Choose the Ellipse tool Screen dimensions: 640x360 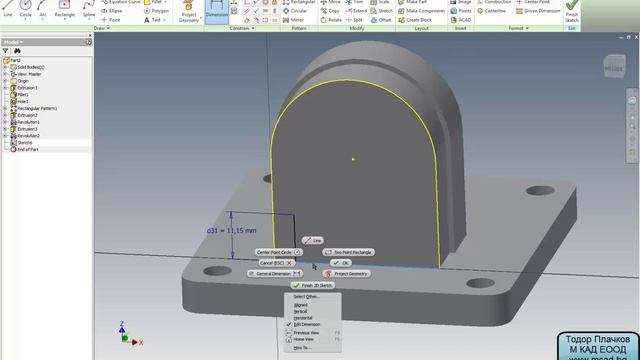pos(112,11)
